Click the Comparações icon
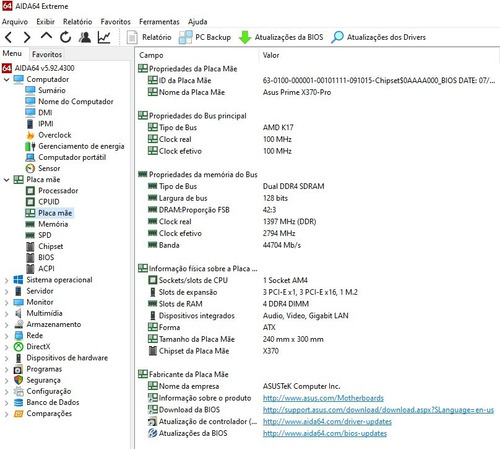500x449 pixels. [x=18, y=414]
